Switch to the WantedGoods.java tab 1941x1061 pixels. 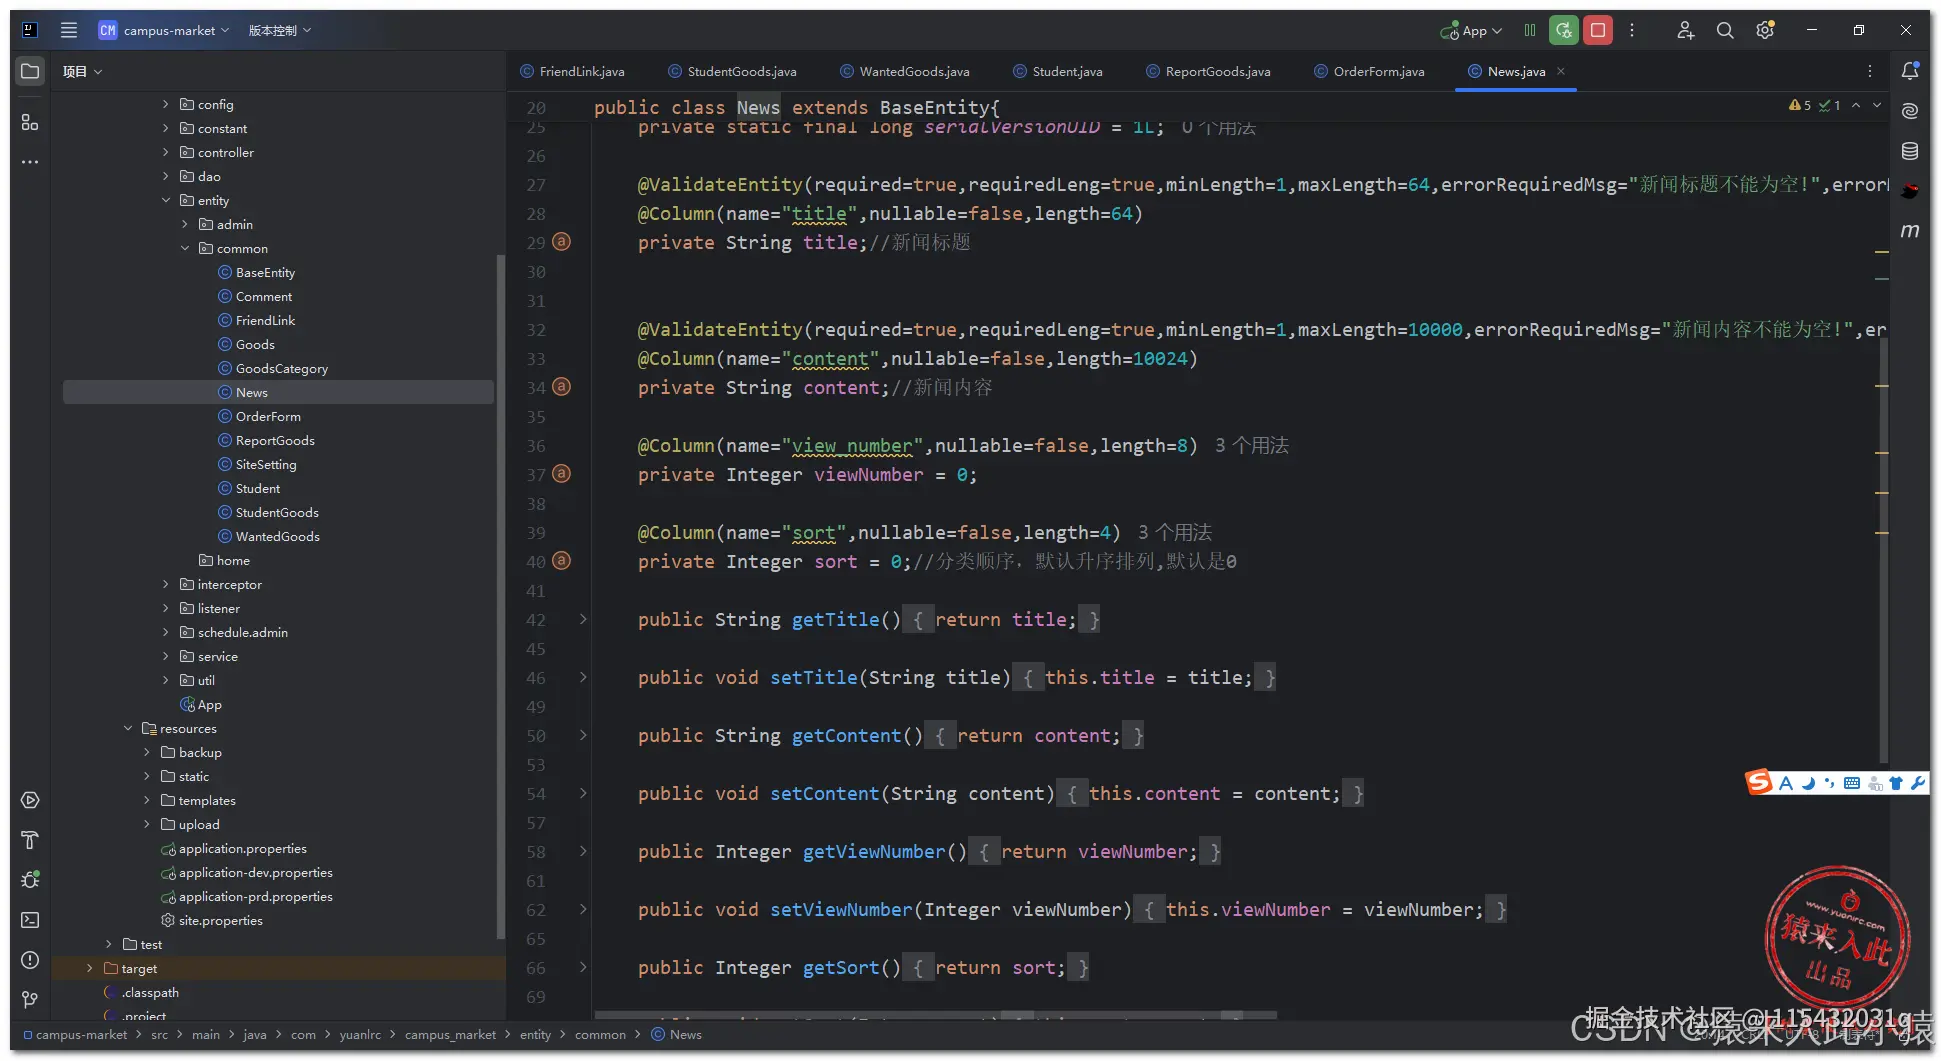905,71
